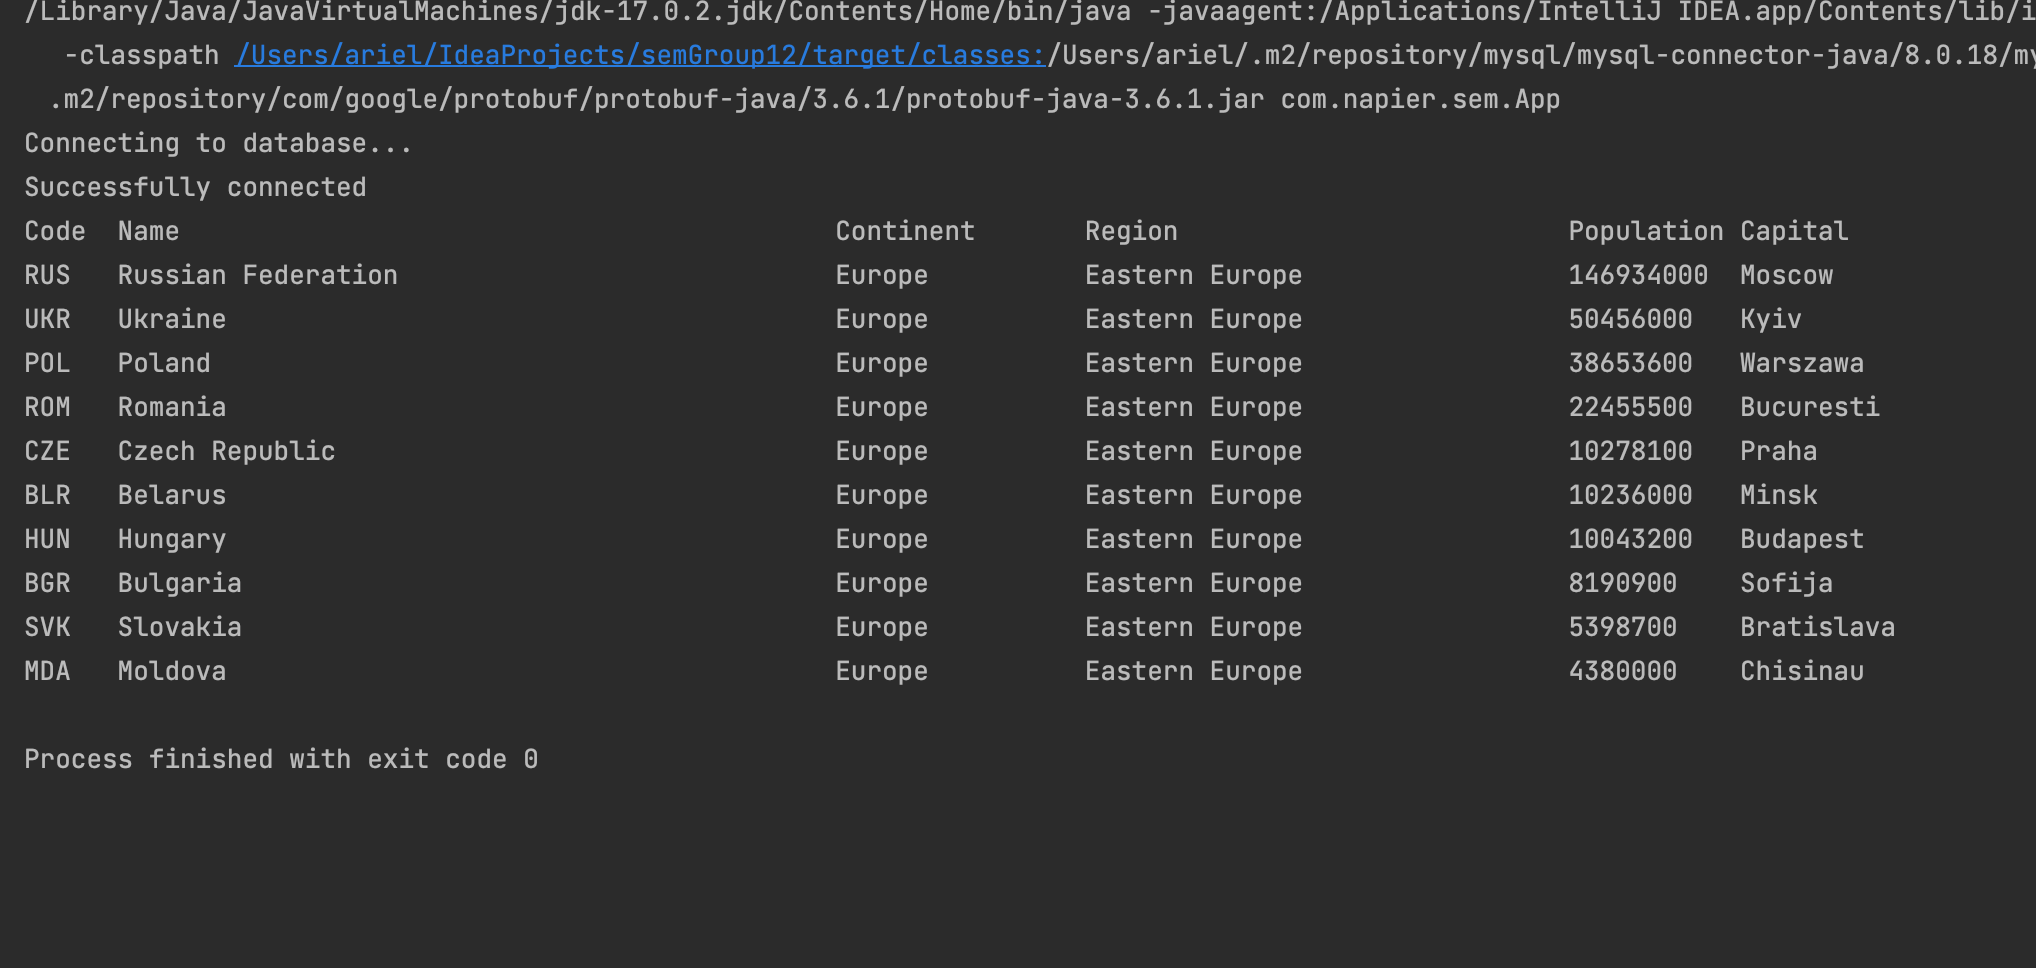Screen dimensions: 2036x968
Task: Click the population value 10043200
Action: pyautogui.click(x=1630, y=539)
